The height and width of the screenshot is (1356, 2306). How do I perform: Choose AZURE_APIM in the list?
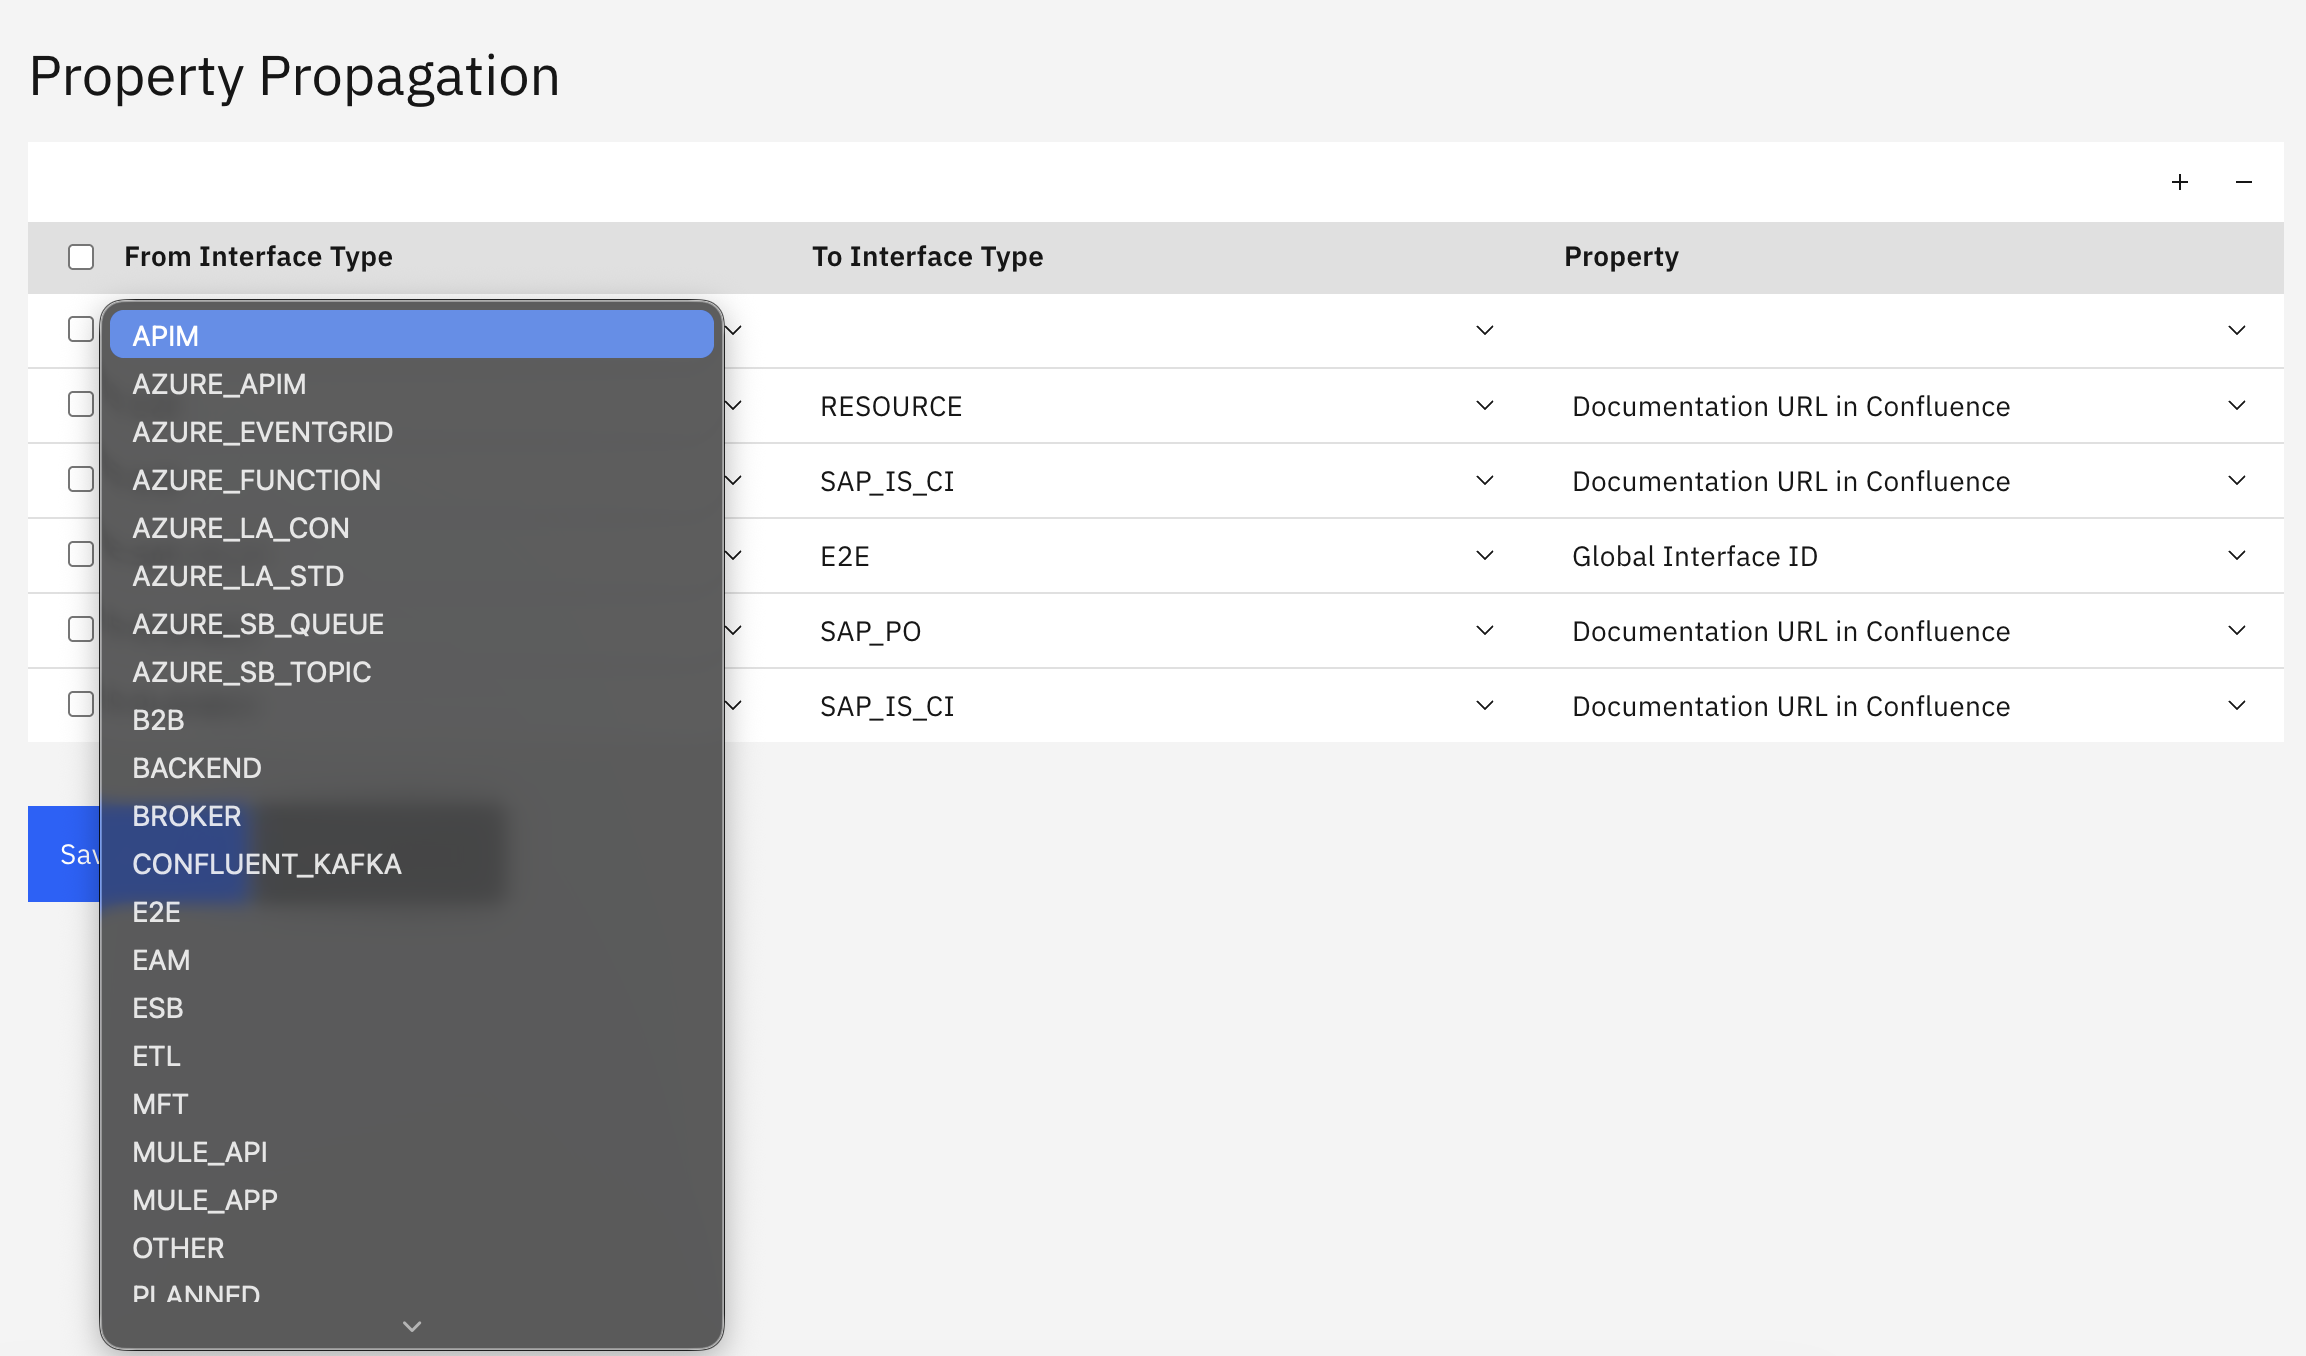tap(412, 383)
